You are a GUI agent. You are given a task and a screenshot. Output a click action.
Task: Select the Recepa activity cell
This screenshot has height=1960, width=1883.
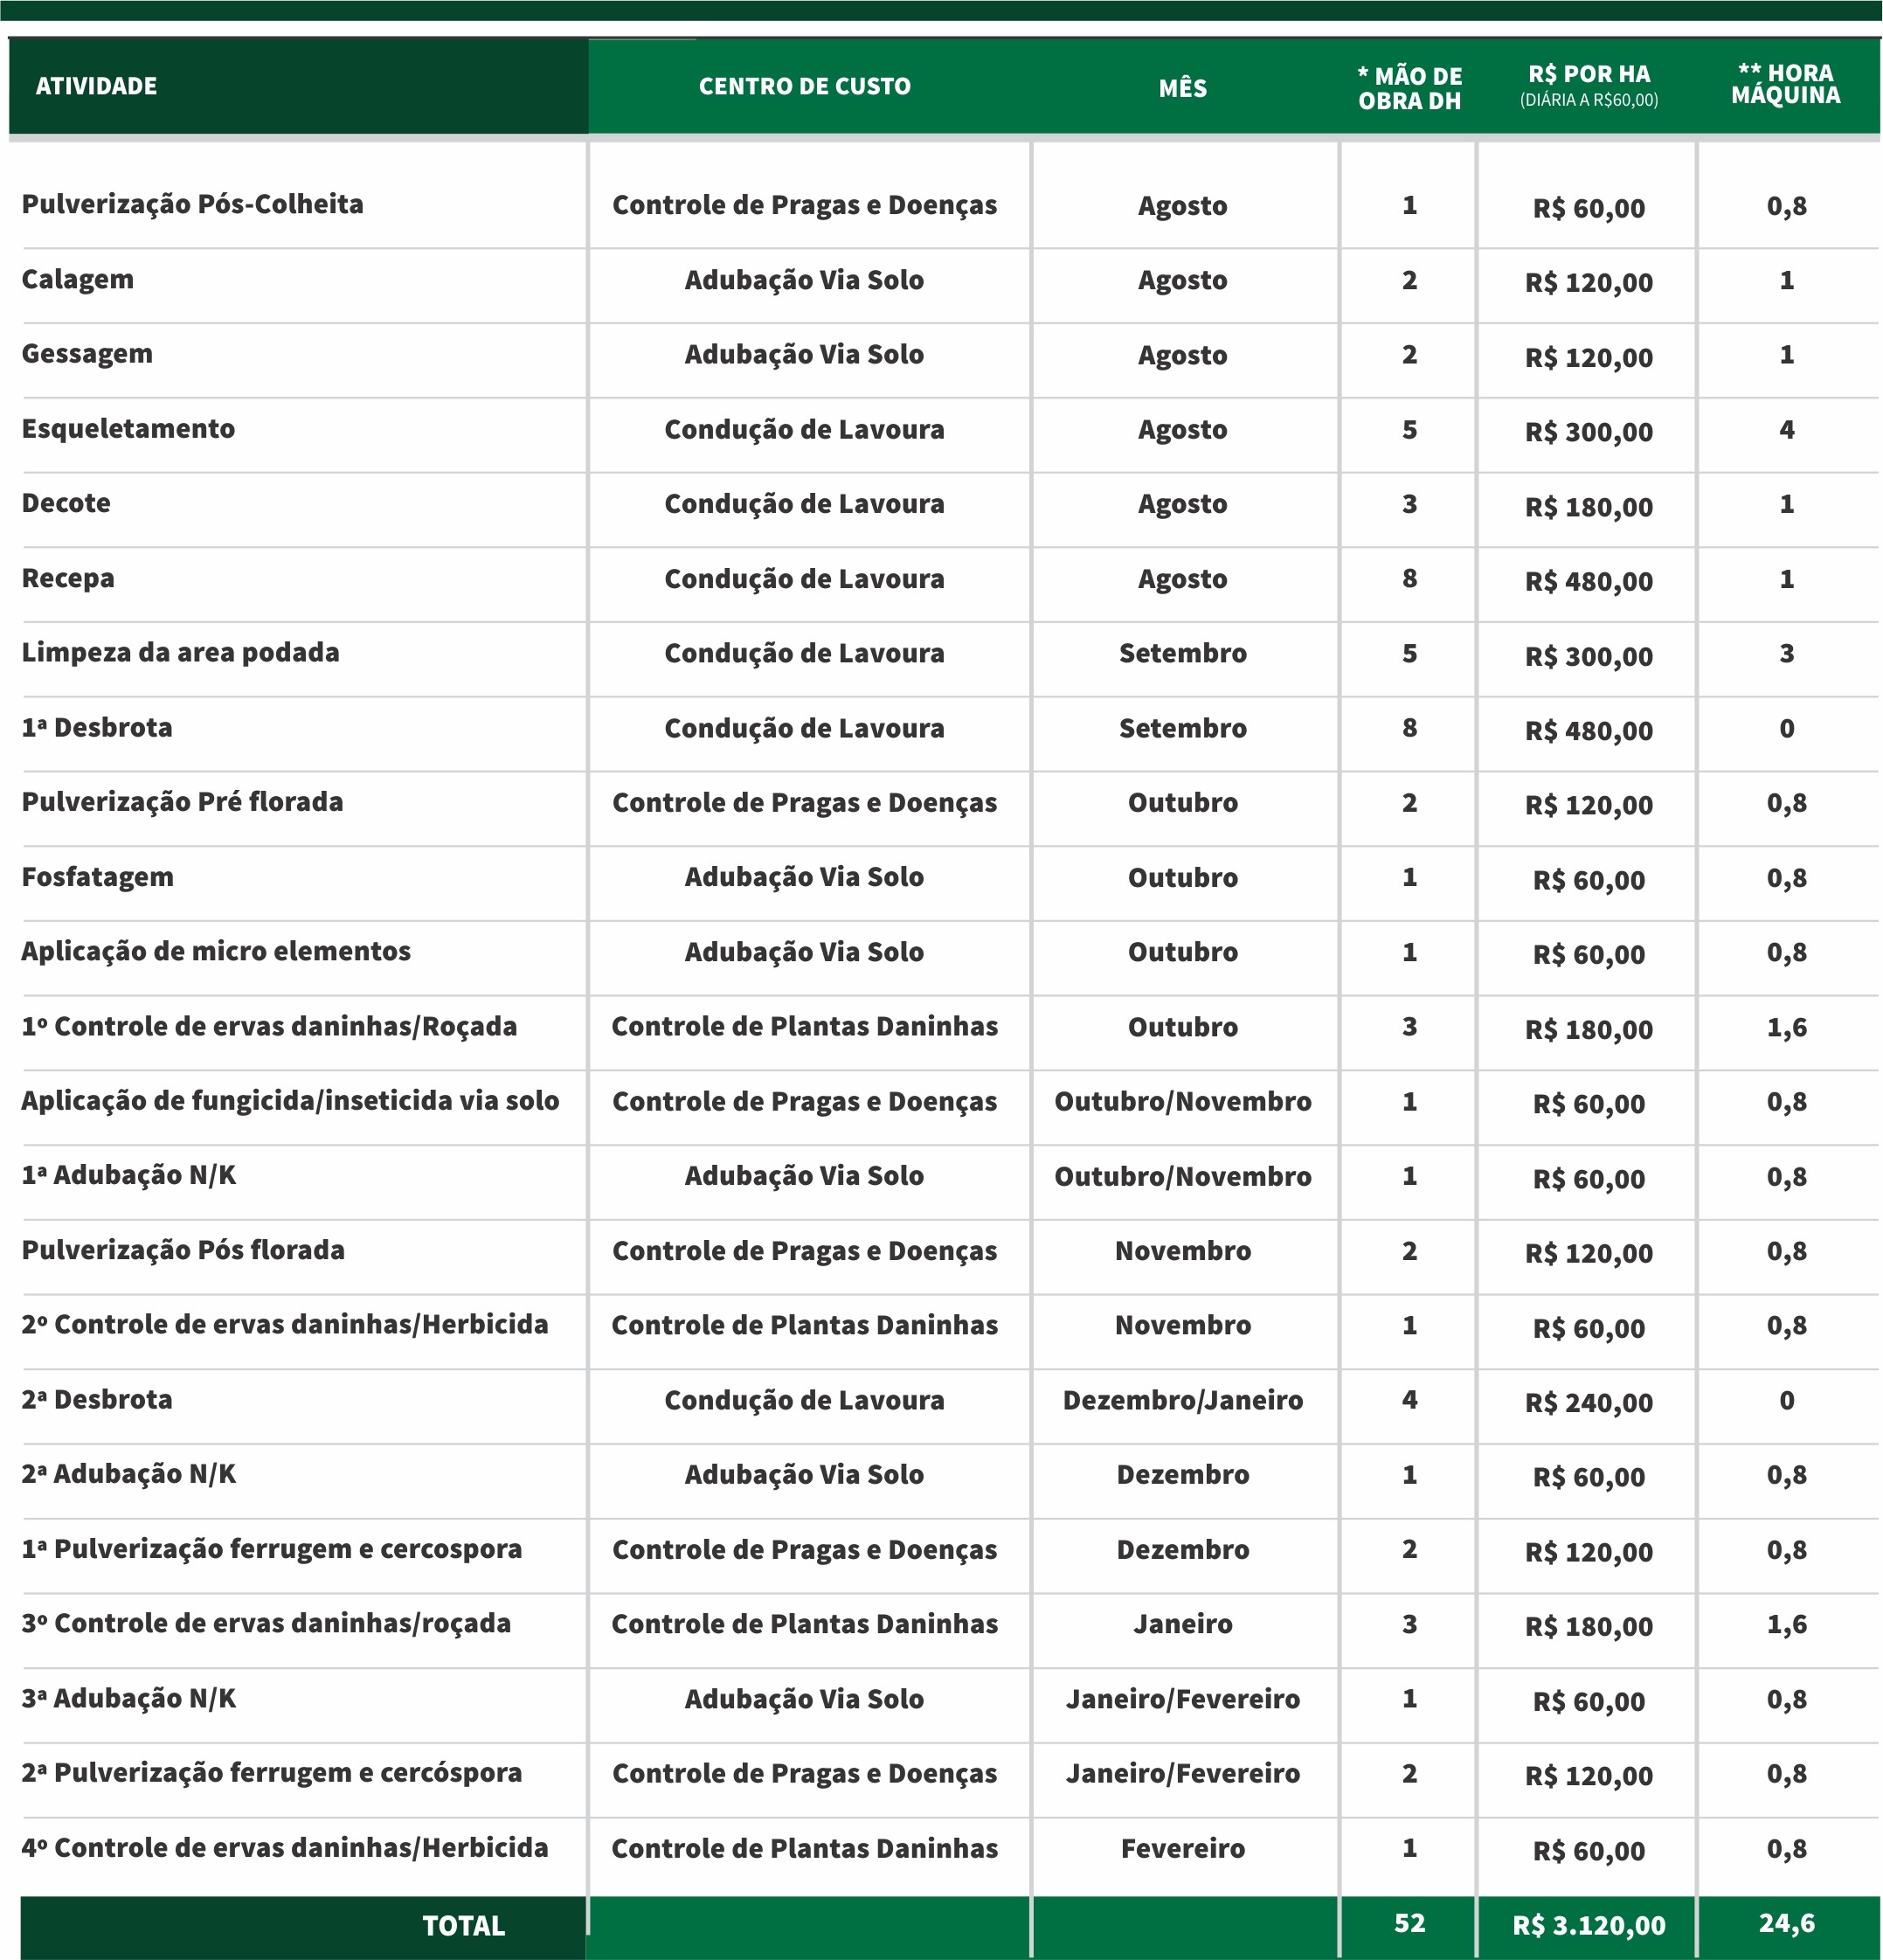pos(68,579)
